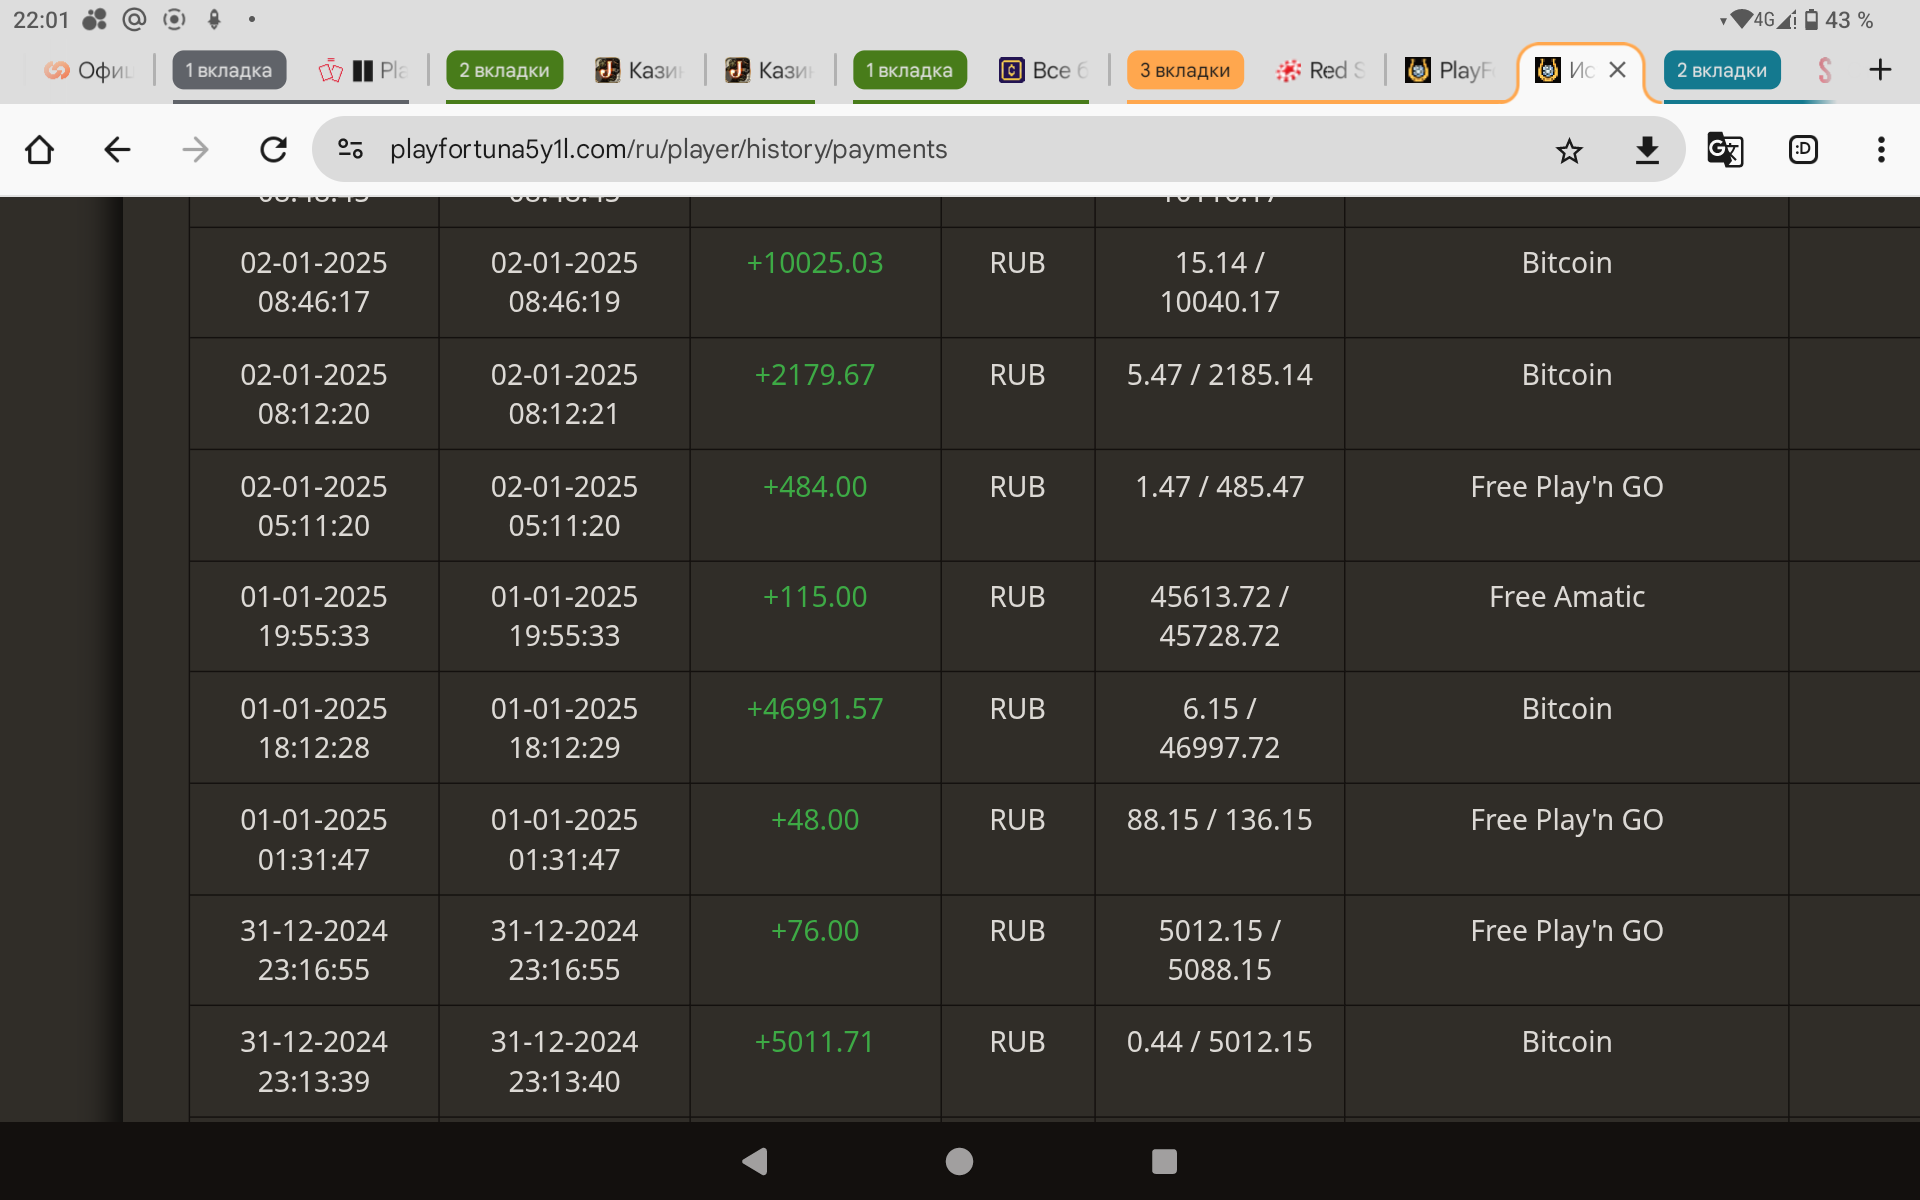
Task: Open the Google Translate icon
Action: pyautogui.click(x=1725, y=150)
